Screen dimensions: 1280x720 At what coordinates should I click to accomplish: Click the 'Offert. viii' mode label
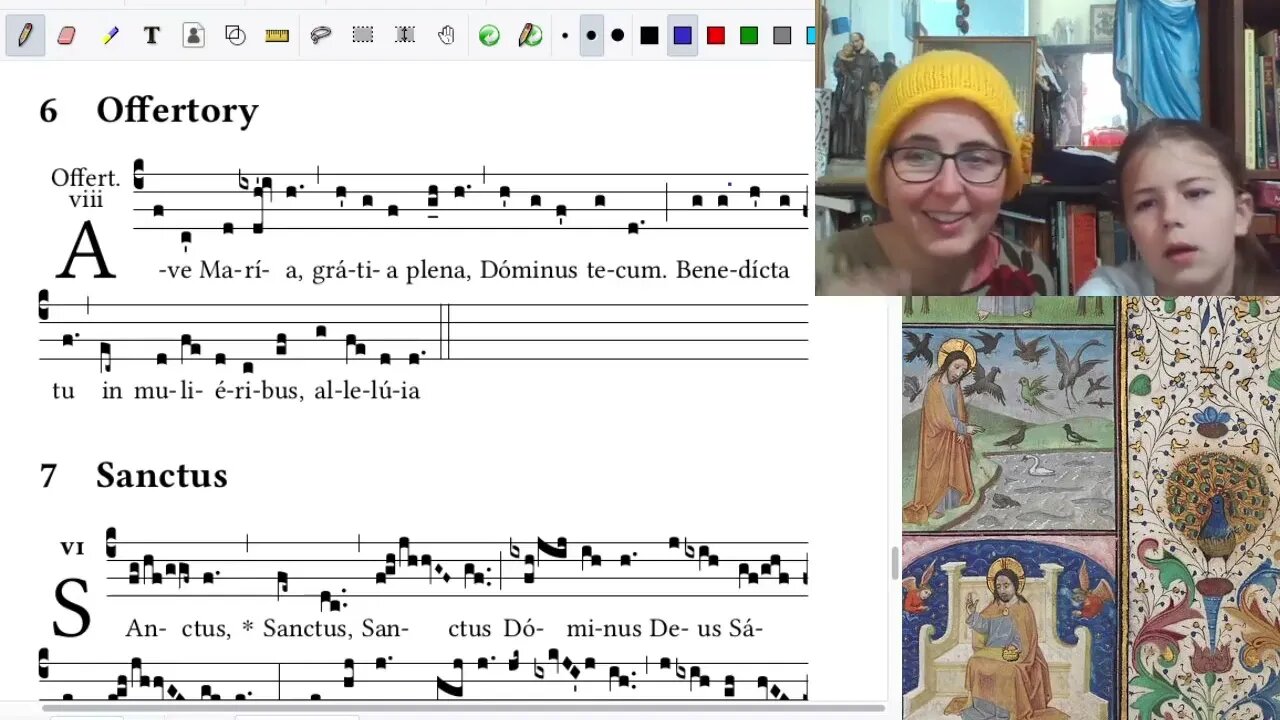85,188
